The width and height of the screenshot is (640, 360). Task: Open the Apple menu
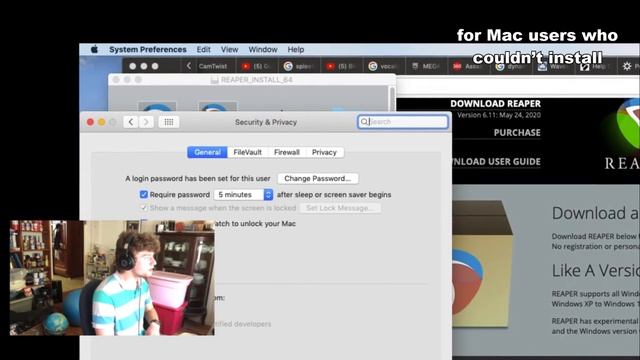click(94, 49)
